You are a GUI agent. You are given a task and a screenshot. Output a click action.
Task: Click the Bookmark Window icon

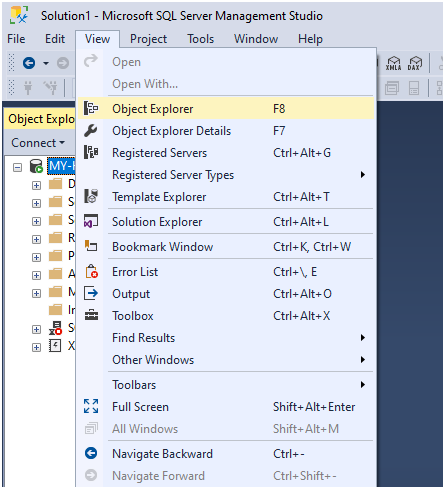91,246
